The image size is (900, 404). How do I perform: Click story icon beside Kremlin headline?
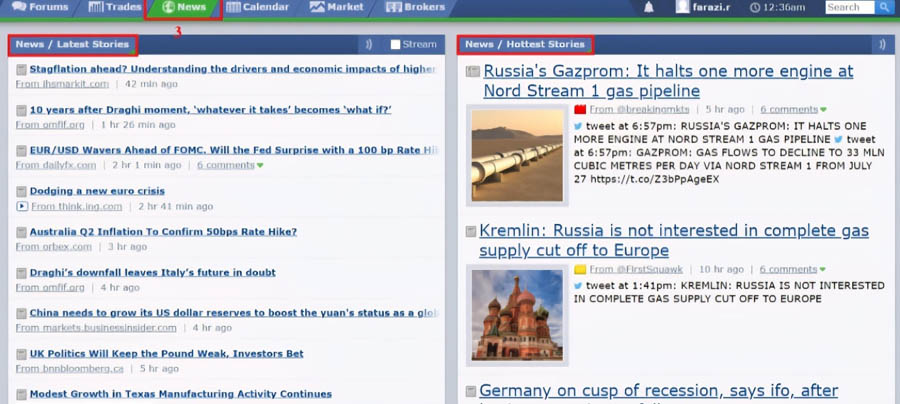coord(471,231)
